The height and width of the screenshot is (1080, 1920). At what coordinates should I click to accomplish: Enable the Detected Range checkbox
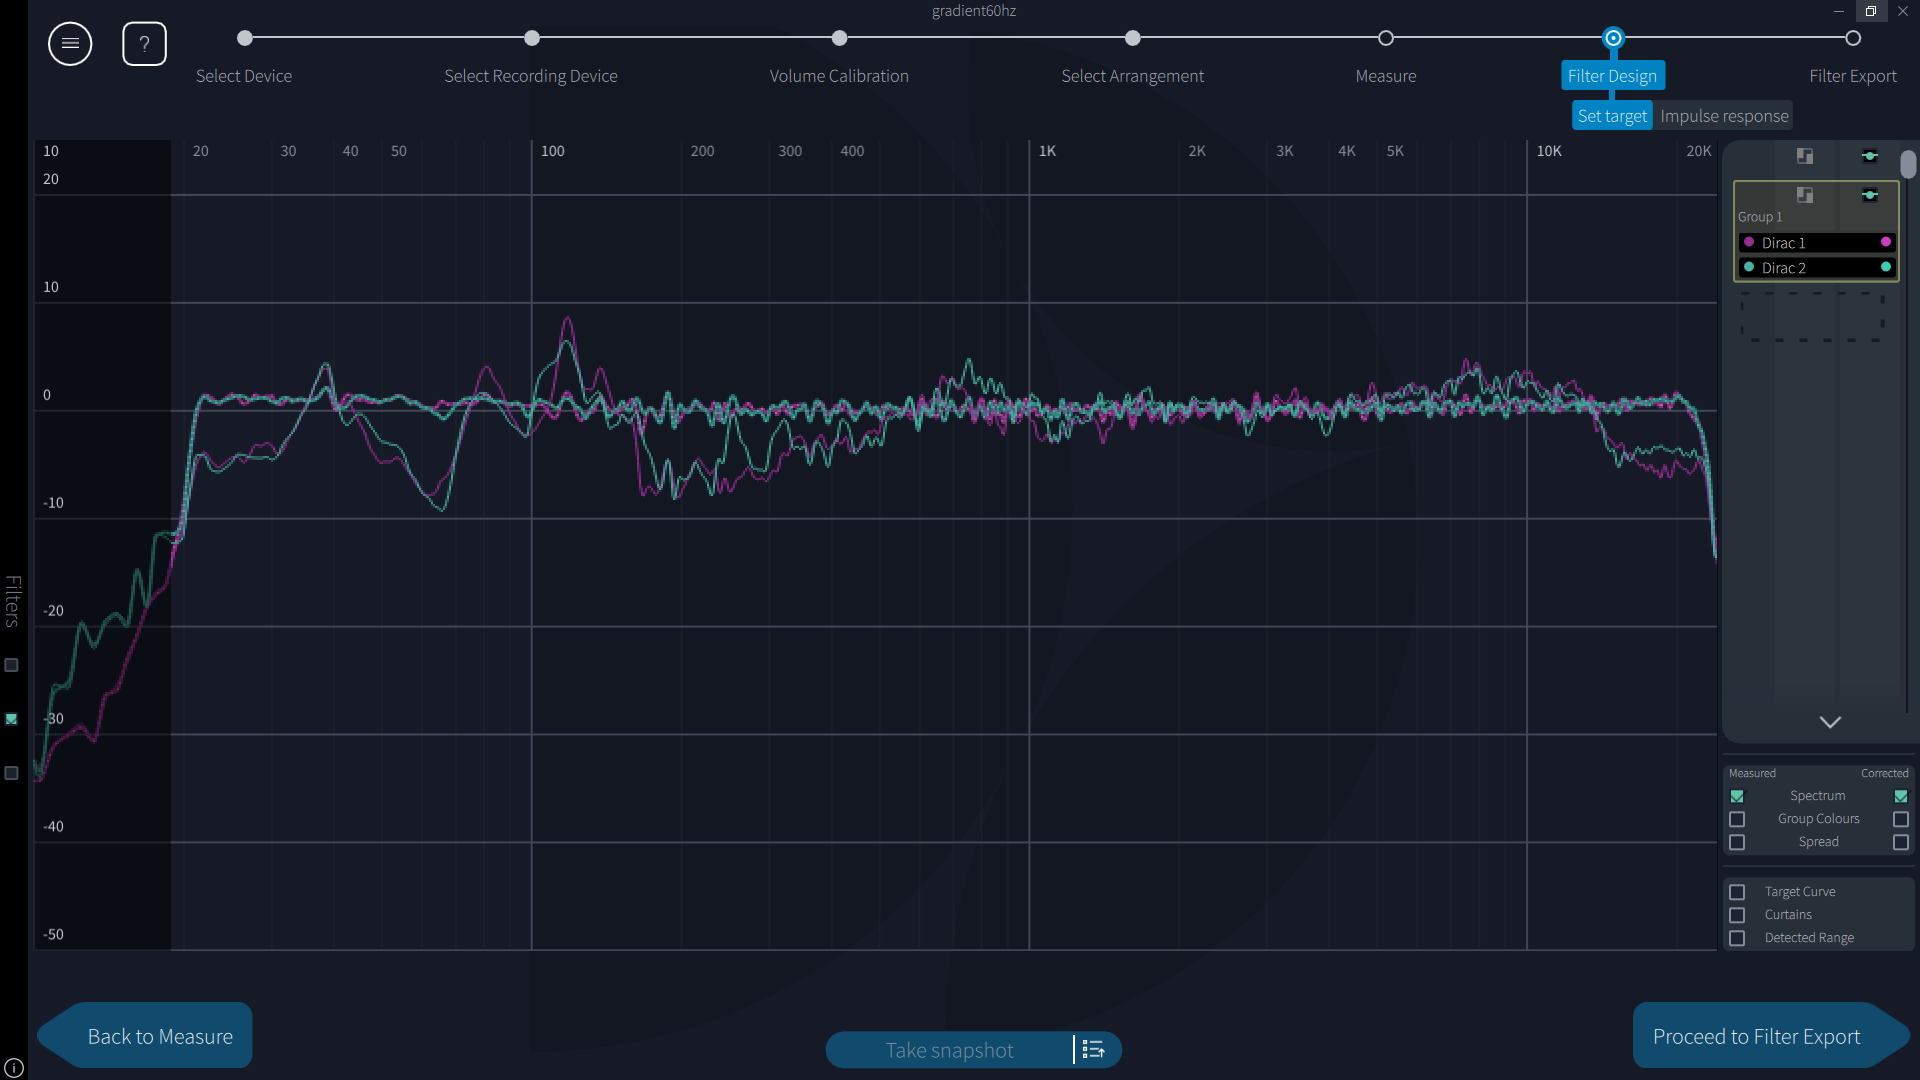[x=1737, y=938]
